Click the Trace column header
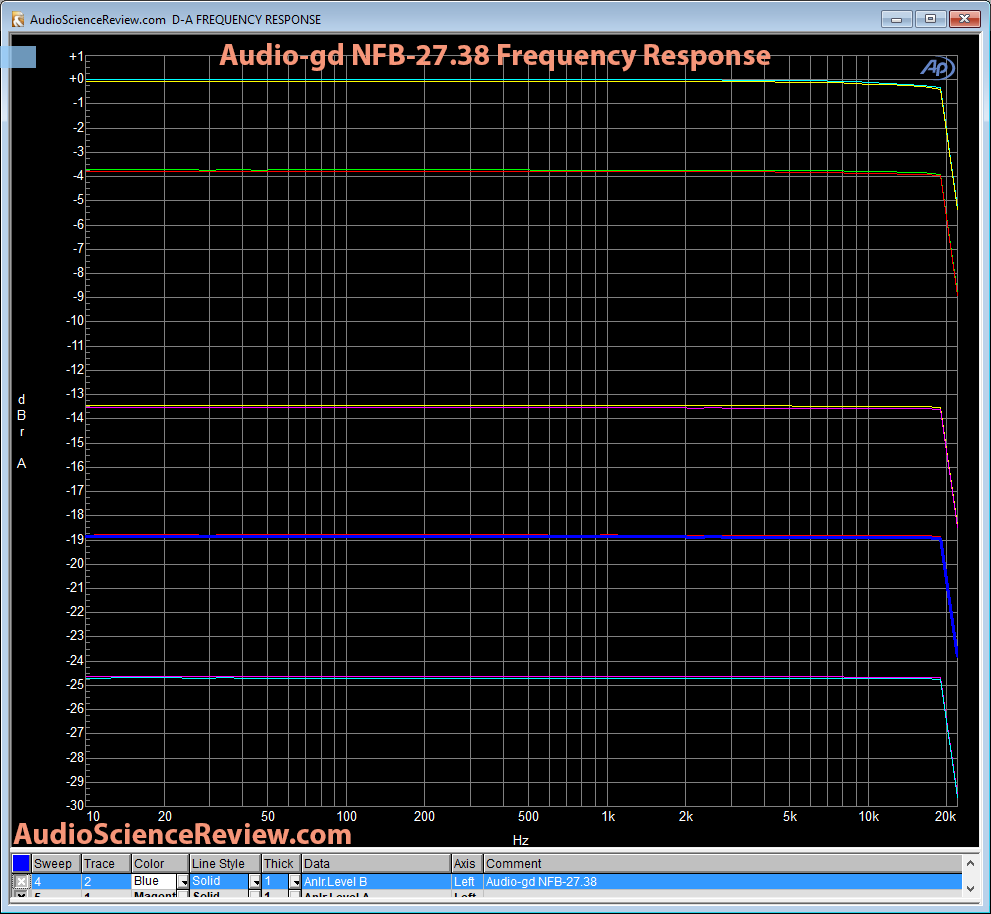 coord(106,863)
